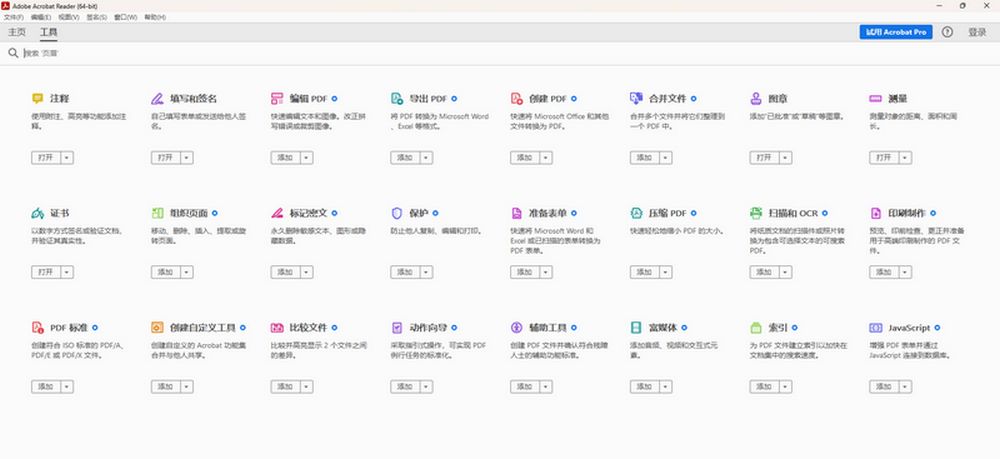
Task: Click the 扫描和 OCR scanner icon
Action: tap(756, 213)
